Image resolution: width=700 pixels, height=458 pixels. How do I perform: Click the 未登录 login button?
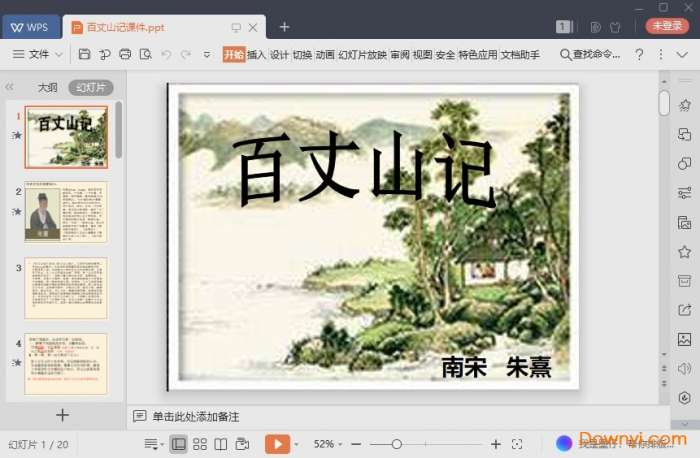(x=667, y=26)
